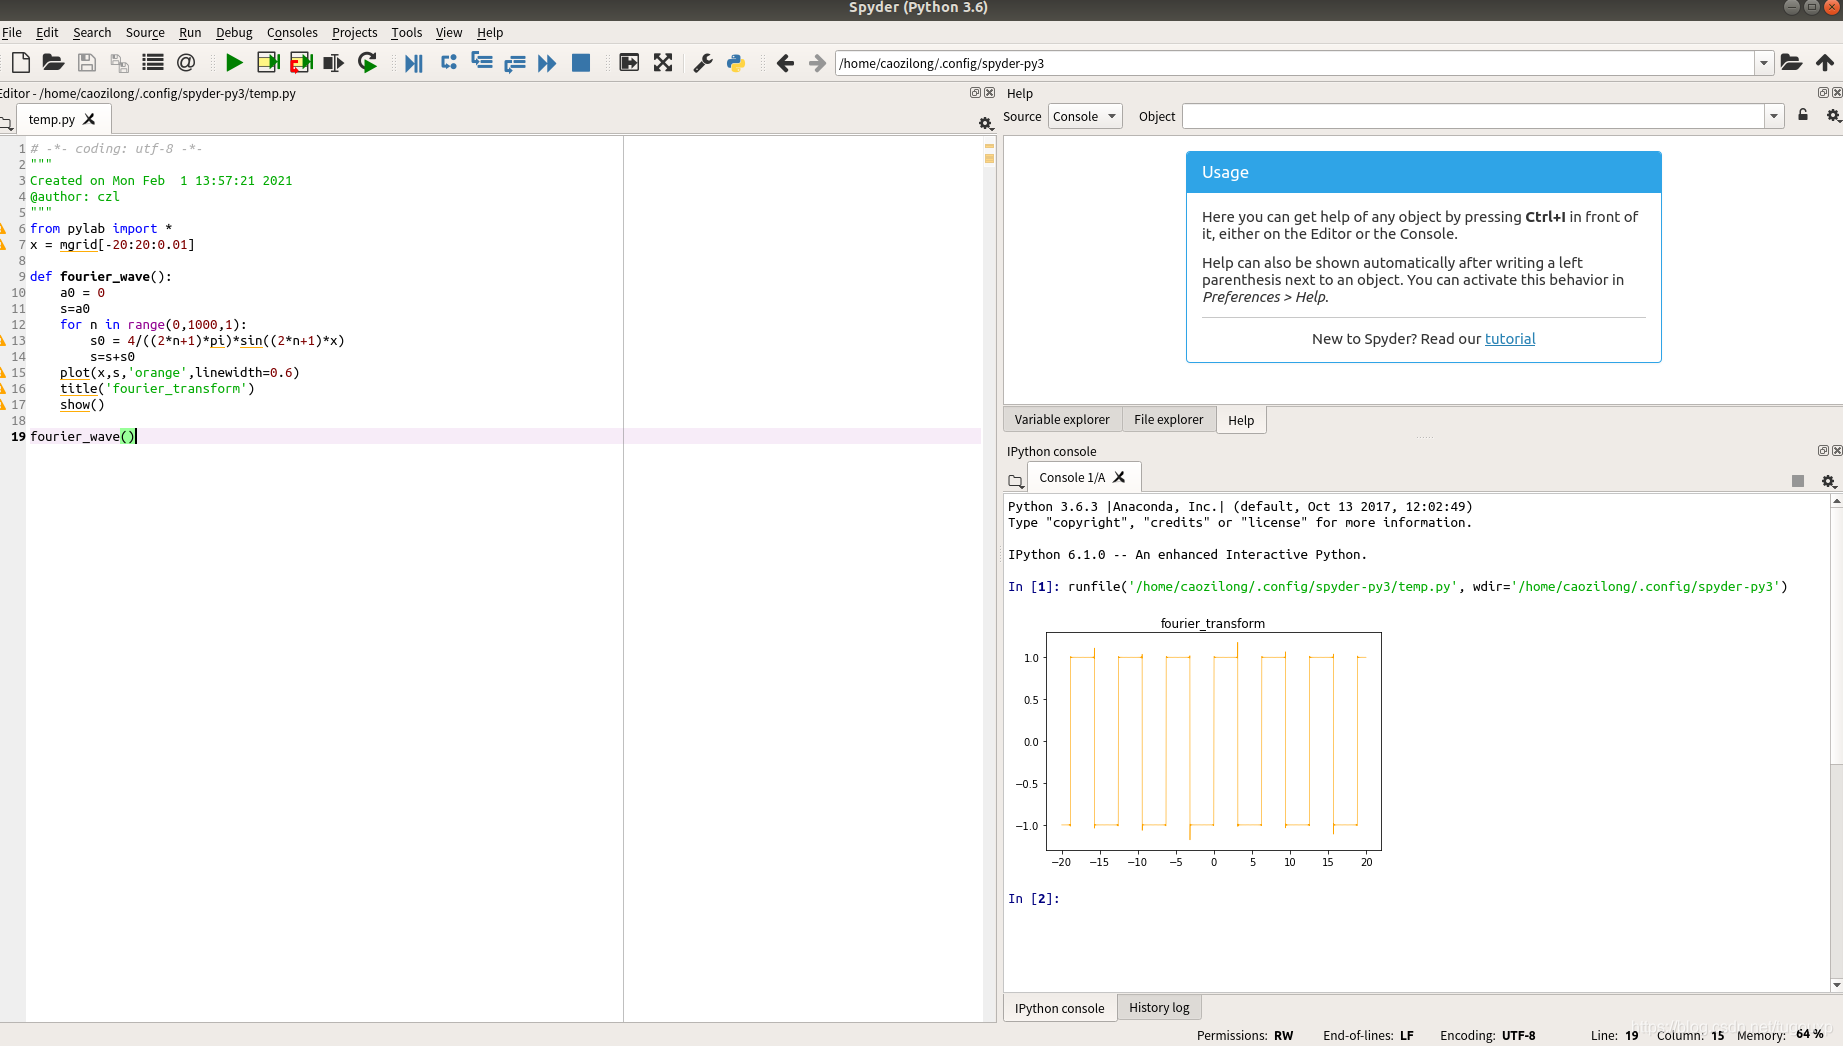Screen dimensions: 1843x1046
Task: Open the Edit menu
Action: (47, 32)
